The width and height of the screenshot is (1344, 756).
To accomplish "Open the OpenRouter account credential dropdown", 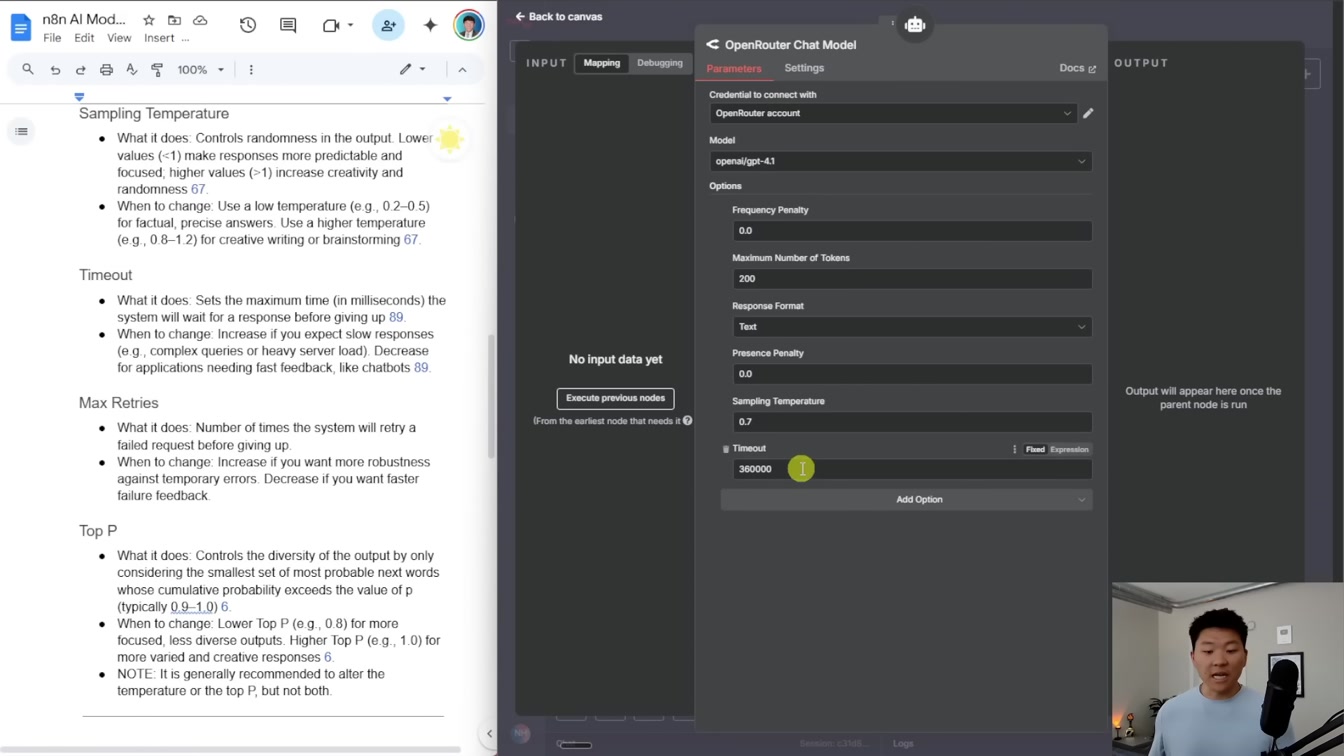I will coord(893,113).
